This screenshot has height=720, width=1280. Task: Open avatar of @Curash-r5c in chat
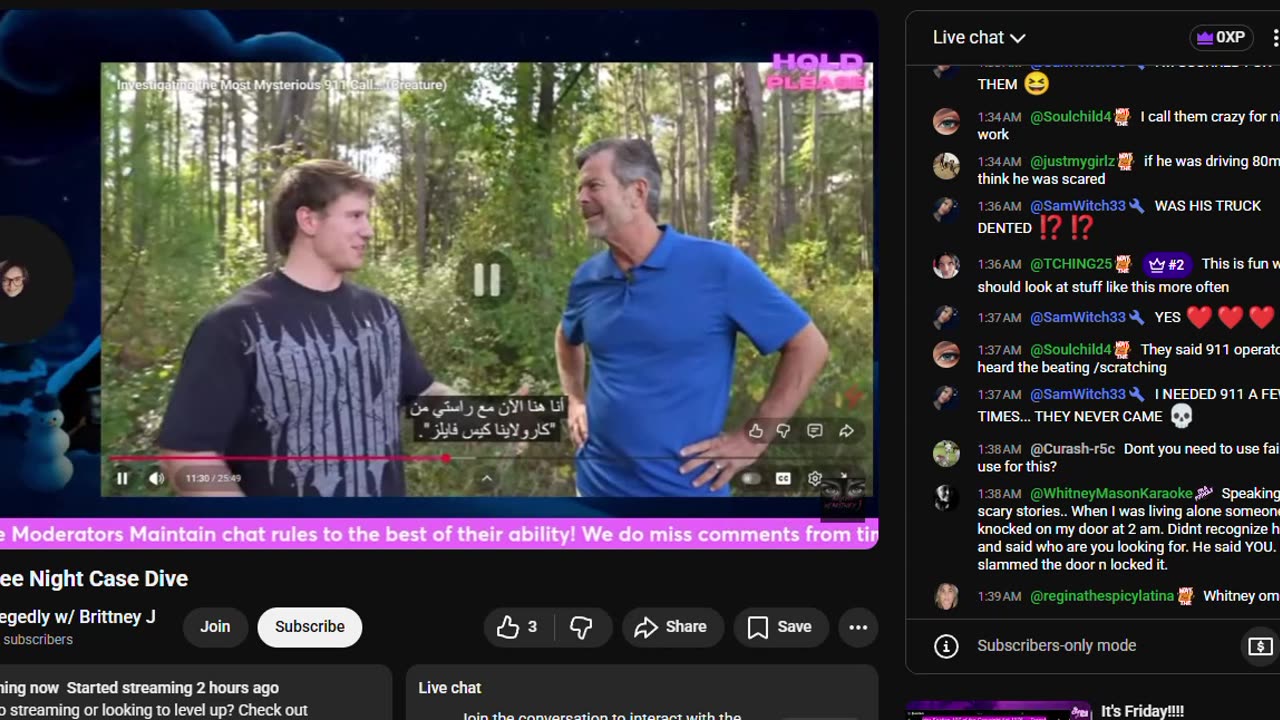click(x=946, y=453)
